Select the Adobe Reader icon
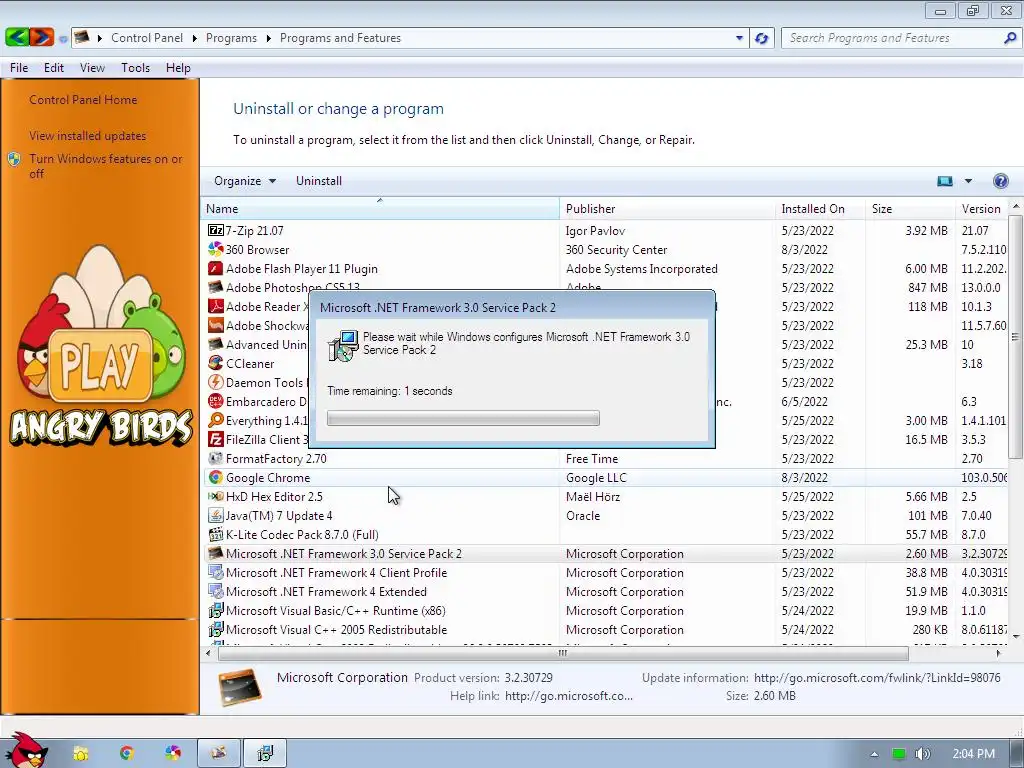1024x768 pixels. coord(216,306)
